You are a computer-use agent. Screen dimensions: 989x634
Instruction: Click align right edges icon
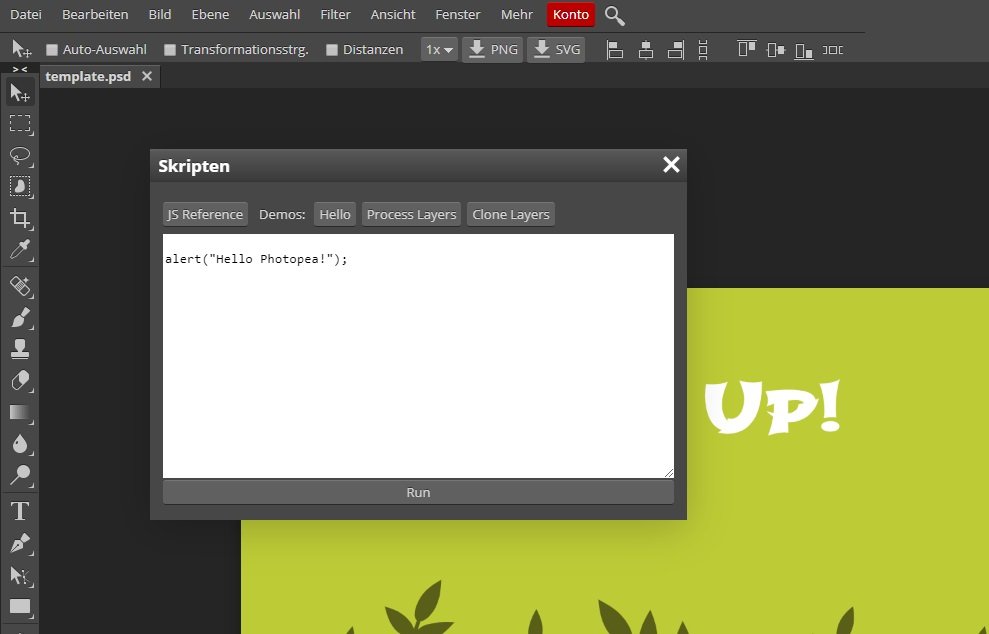[x=676, y=50]
